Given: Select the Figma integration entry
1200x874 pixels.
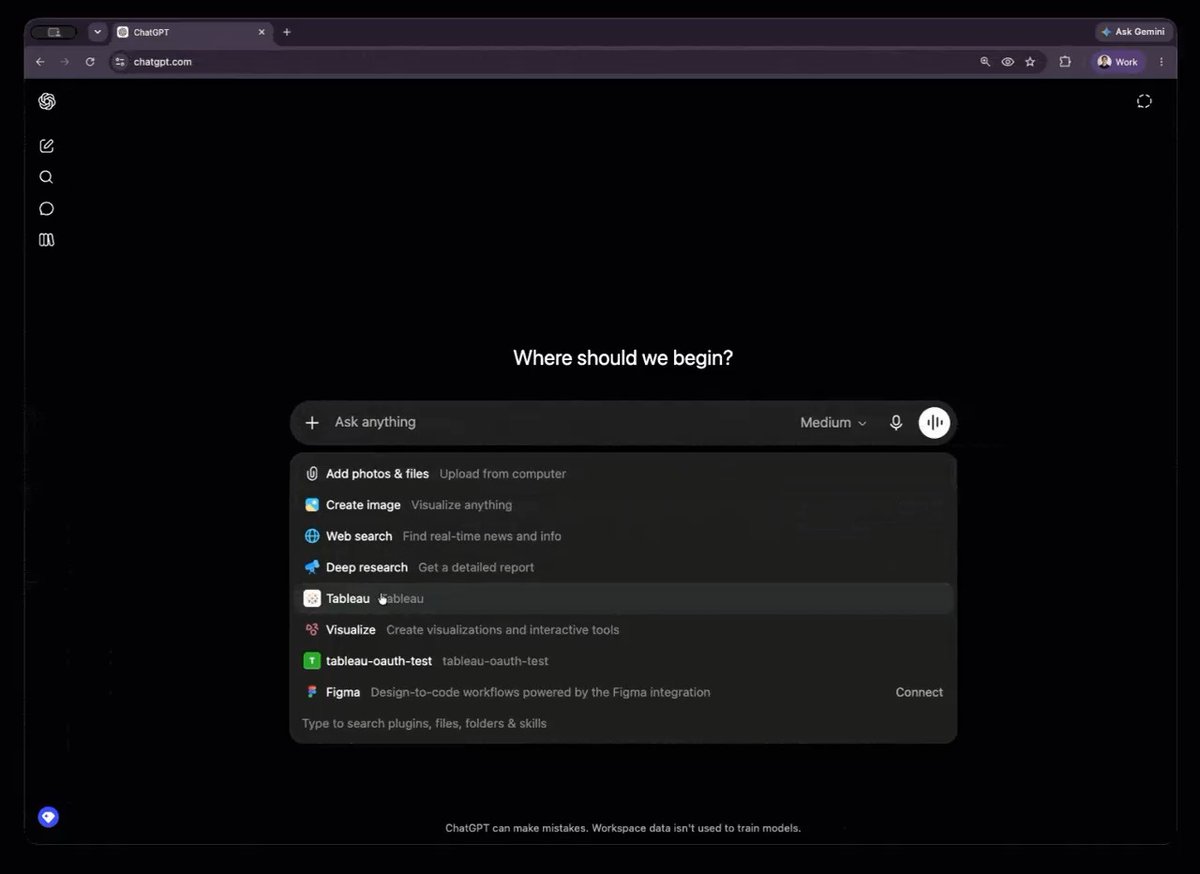Looking at the screenshot, I should (623, 692).
